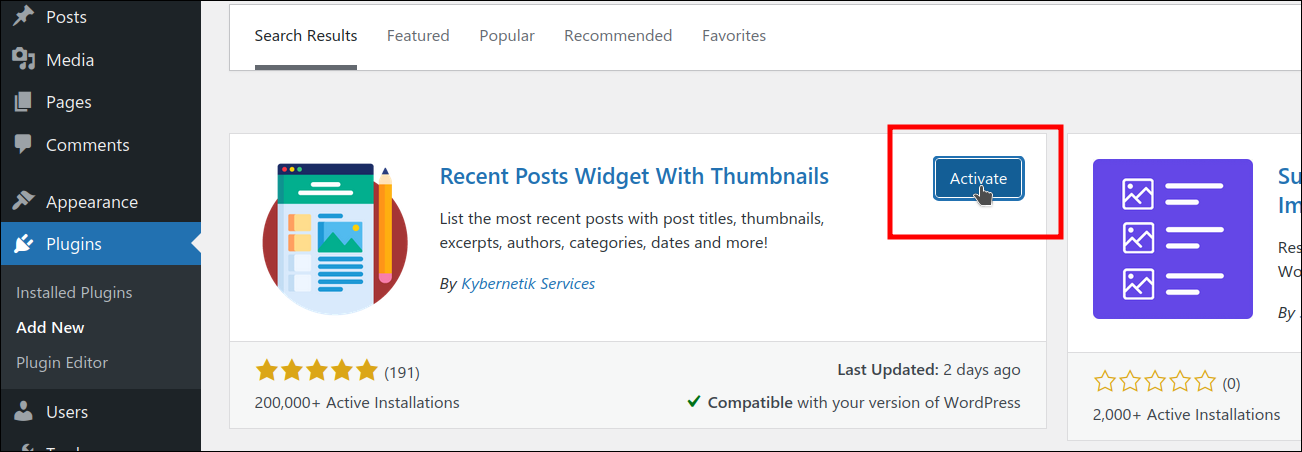1302x452 pixels.
Task: Click the purple plugin icon thumbnail
Action: click(x=1172, y=239)
